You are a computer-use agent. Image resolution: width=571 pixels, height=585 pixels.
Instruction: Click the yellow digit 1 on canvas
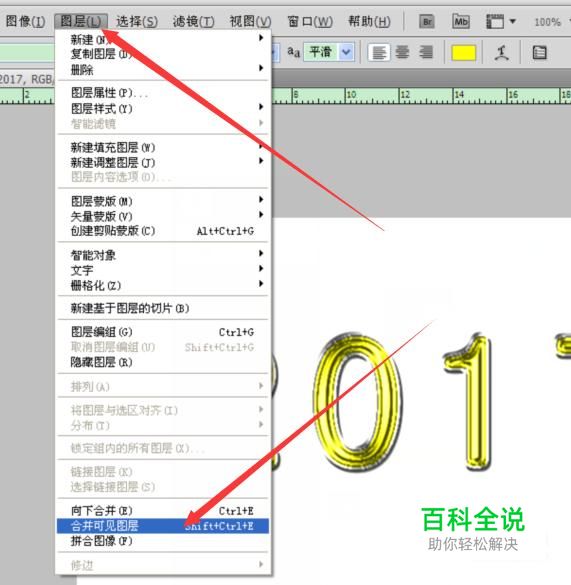click(469, 403)
